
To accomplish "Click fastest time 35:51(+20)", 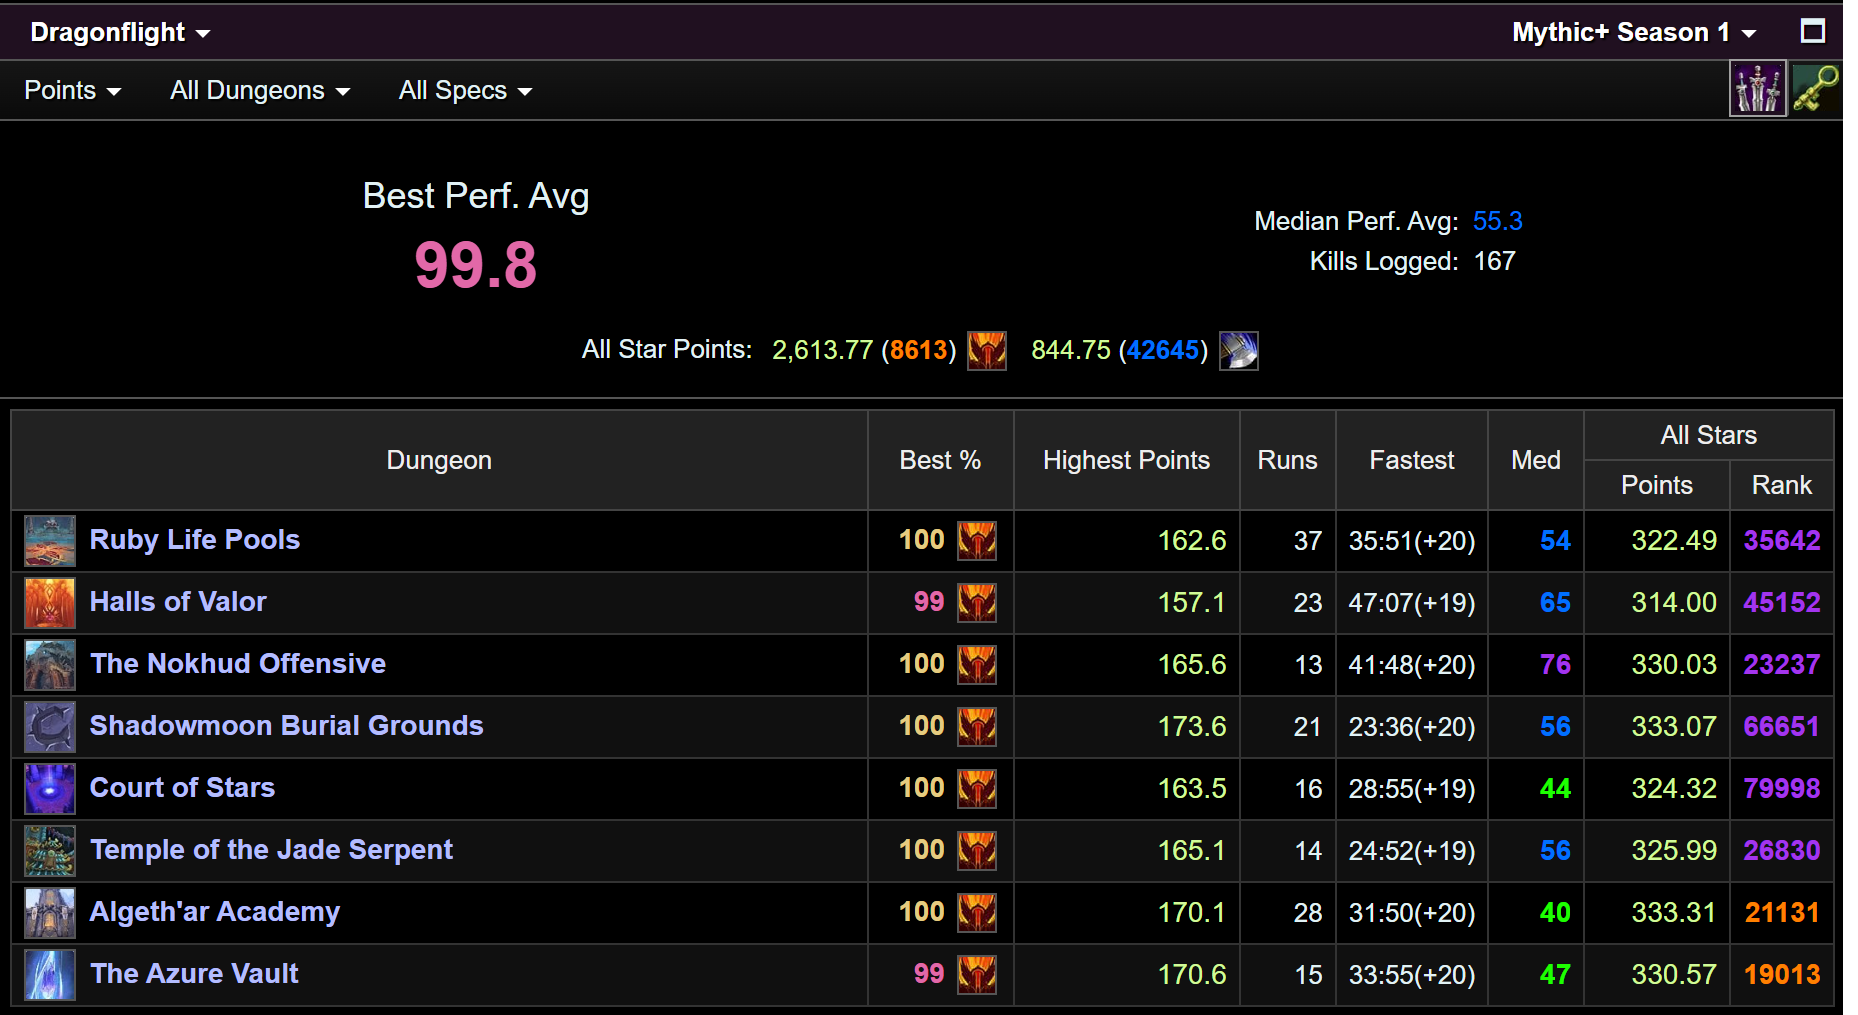I will [x=1412, y=541].
